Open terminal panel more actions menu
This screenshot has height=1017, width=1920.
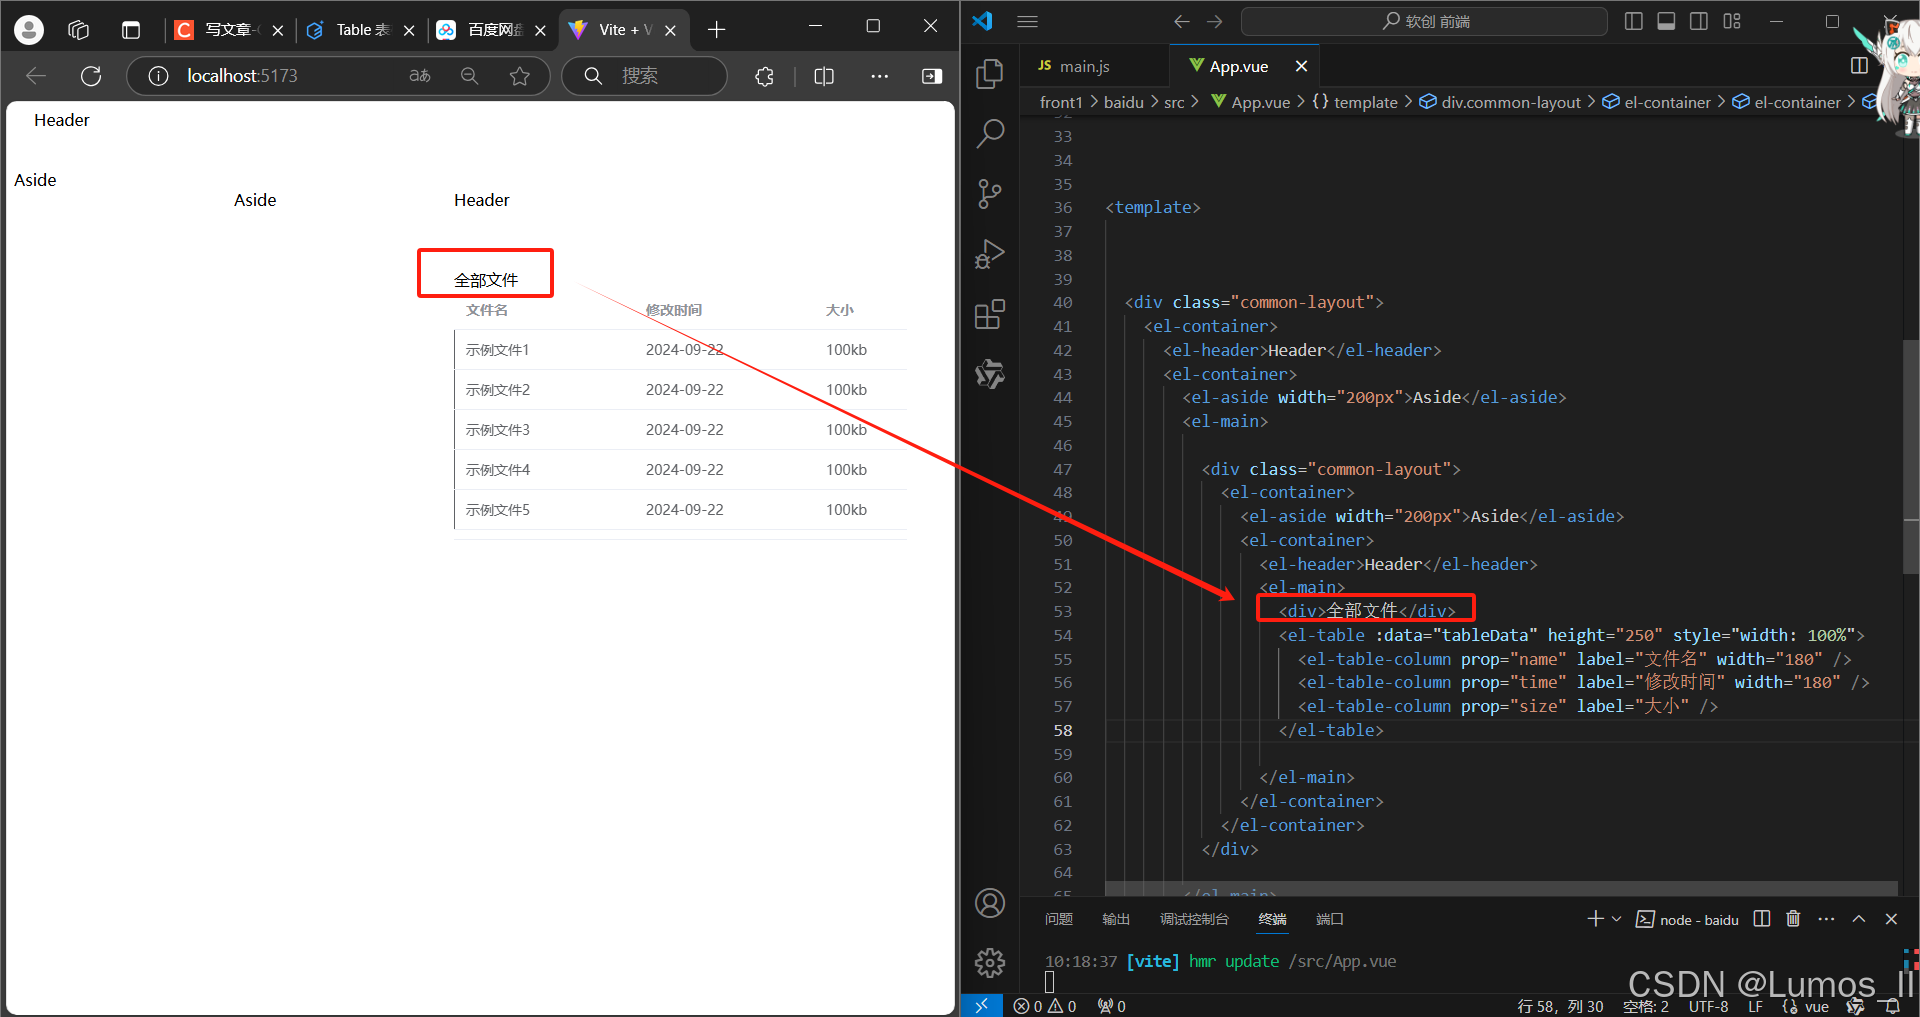(1827, 919)
